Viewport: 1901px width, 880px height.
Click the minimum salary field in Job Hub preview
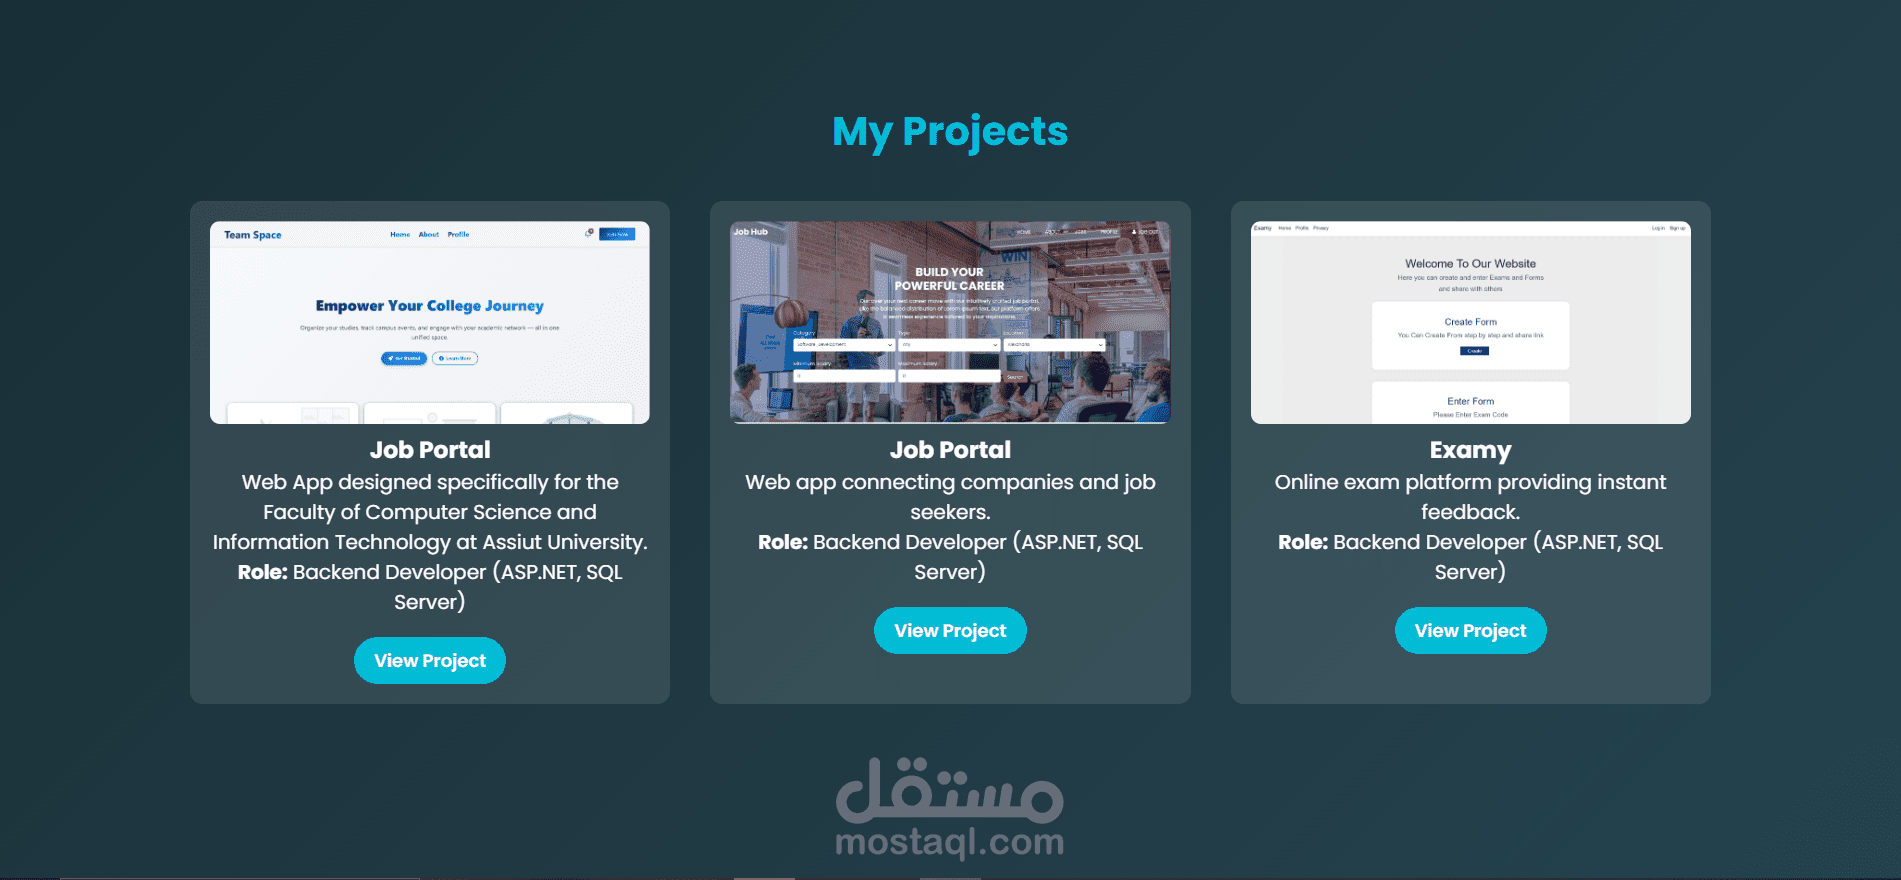click(844, 376)
